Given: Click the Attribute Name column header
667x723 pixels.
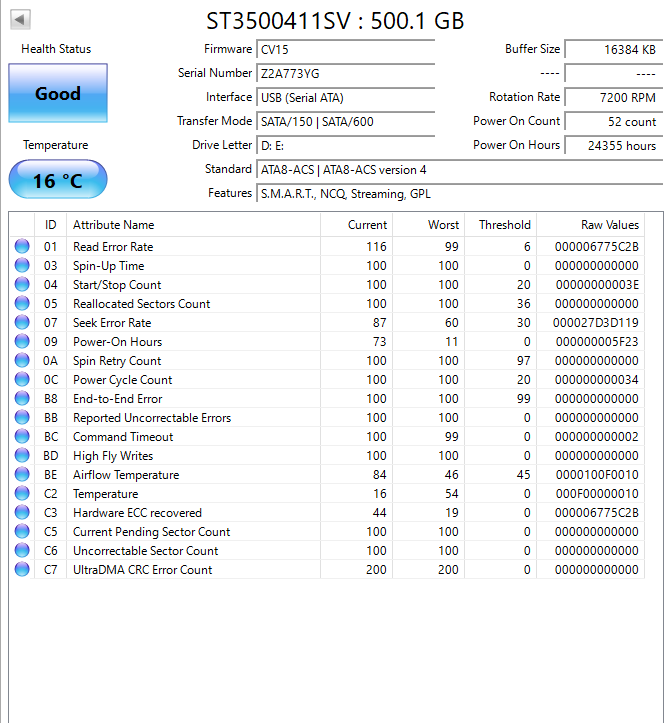Looking at the screenshot, I should coord(193,225).
